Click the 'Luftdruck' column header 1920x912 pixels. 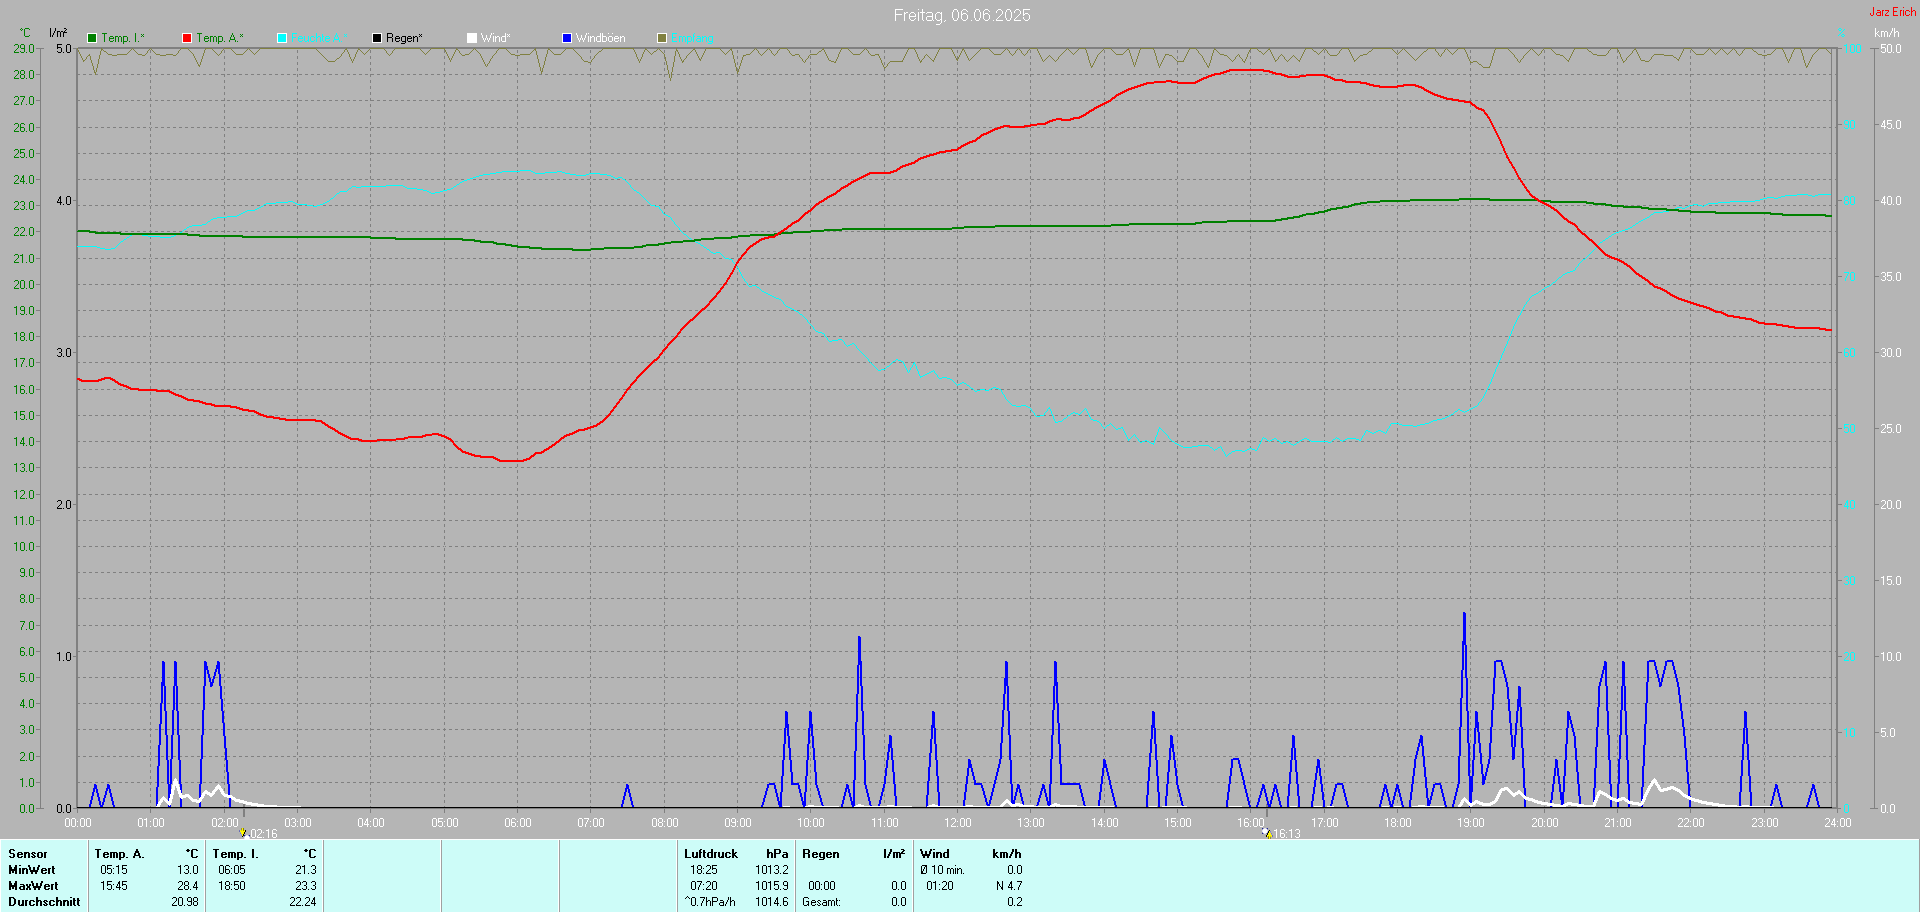pyautogui.click(x=711, y=854)
